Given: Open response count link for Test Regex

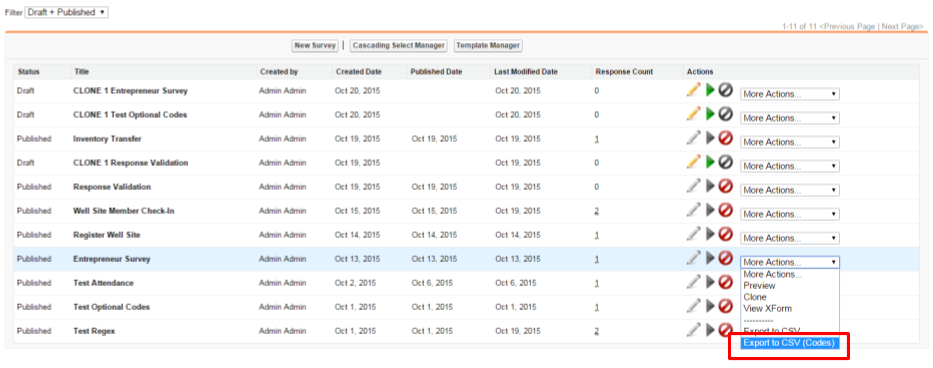Looking at the screenshot, I should (x=596, y=331).
